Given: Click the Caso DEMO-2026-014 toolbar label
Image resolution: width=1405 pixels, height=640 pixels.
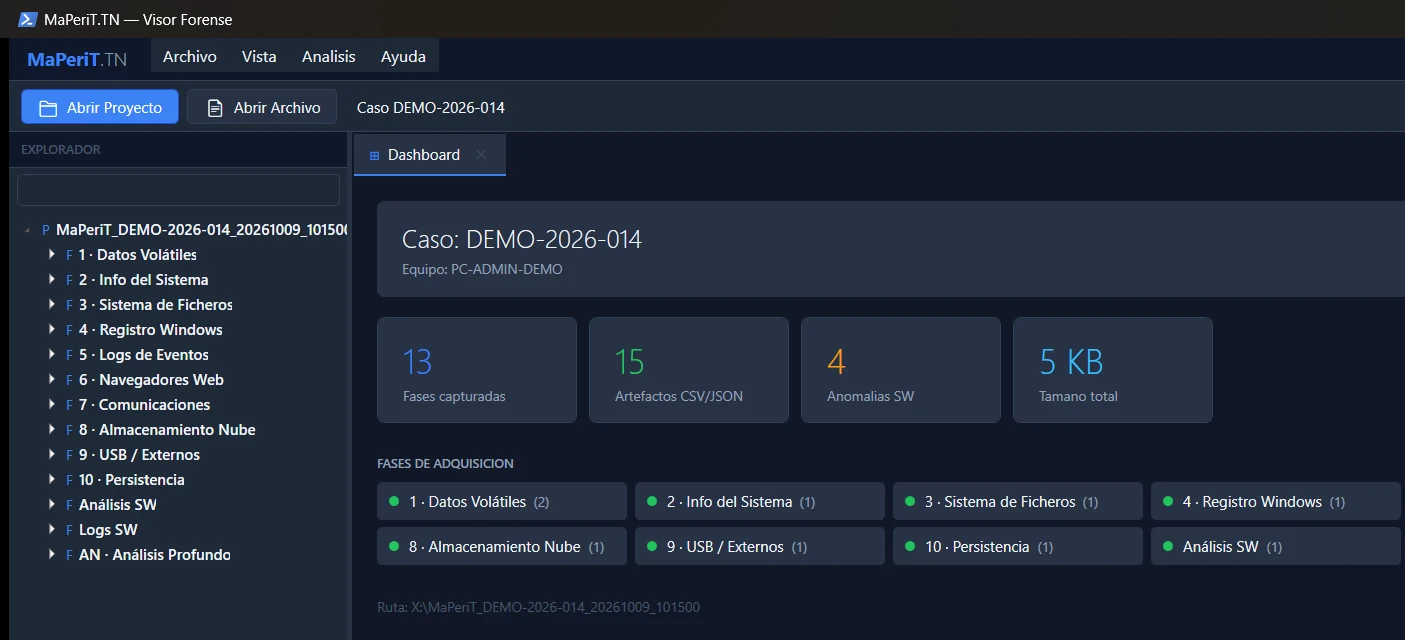Looking at the screenshot, I should coord(431,107).
